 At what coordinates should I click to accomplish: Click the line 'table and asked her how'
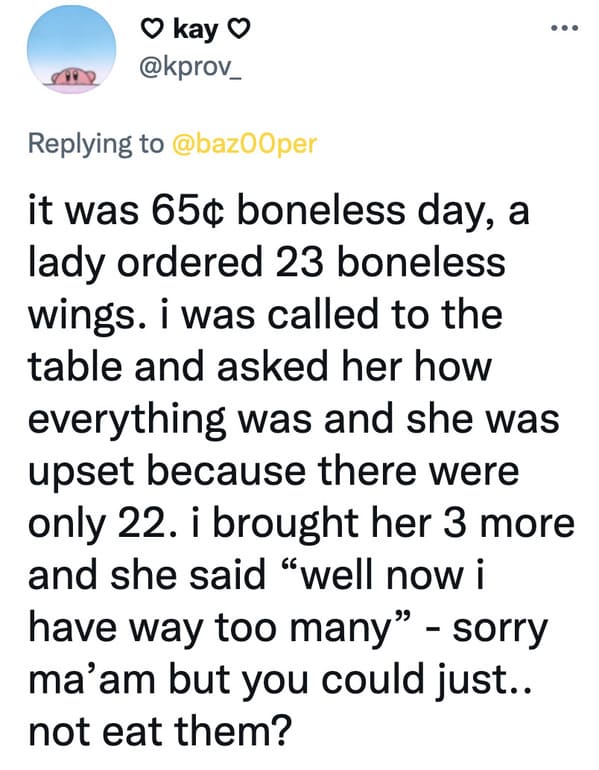[x=260, y=368]
